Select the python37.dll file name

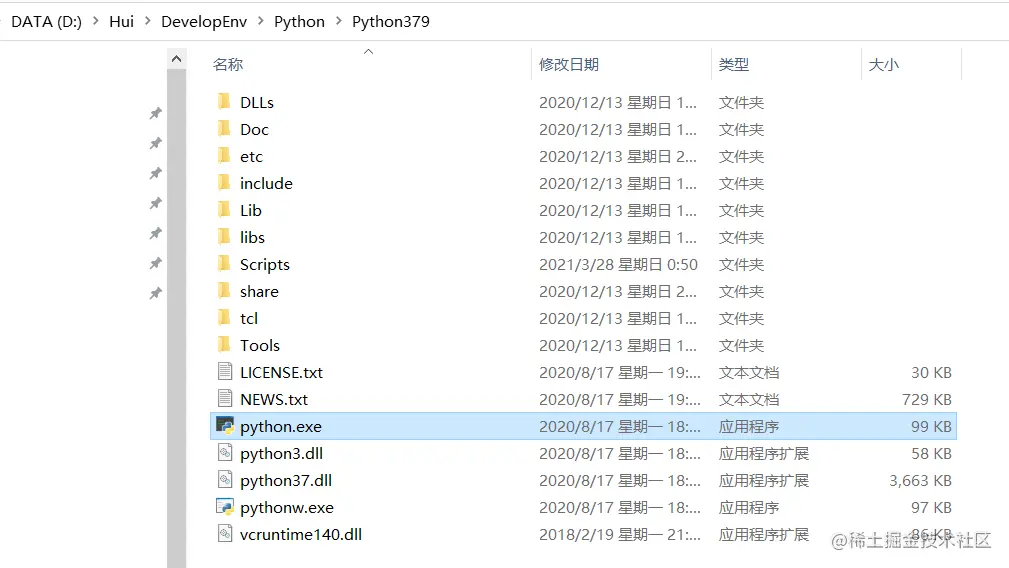tap(286, 481)
